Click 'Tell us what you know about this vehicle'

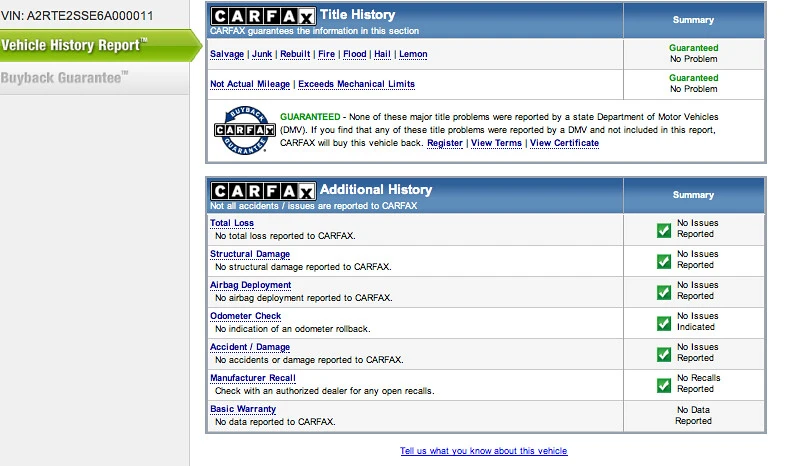(484, 451)
